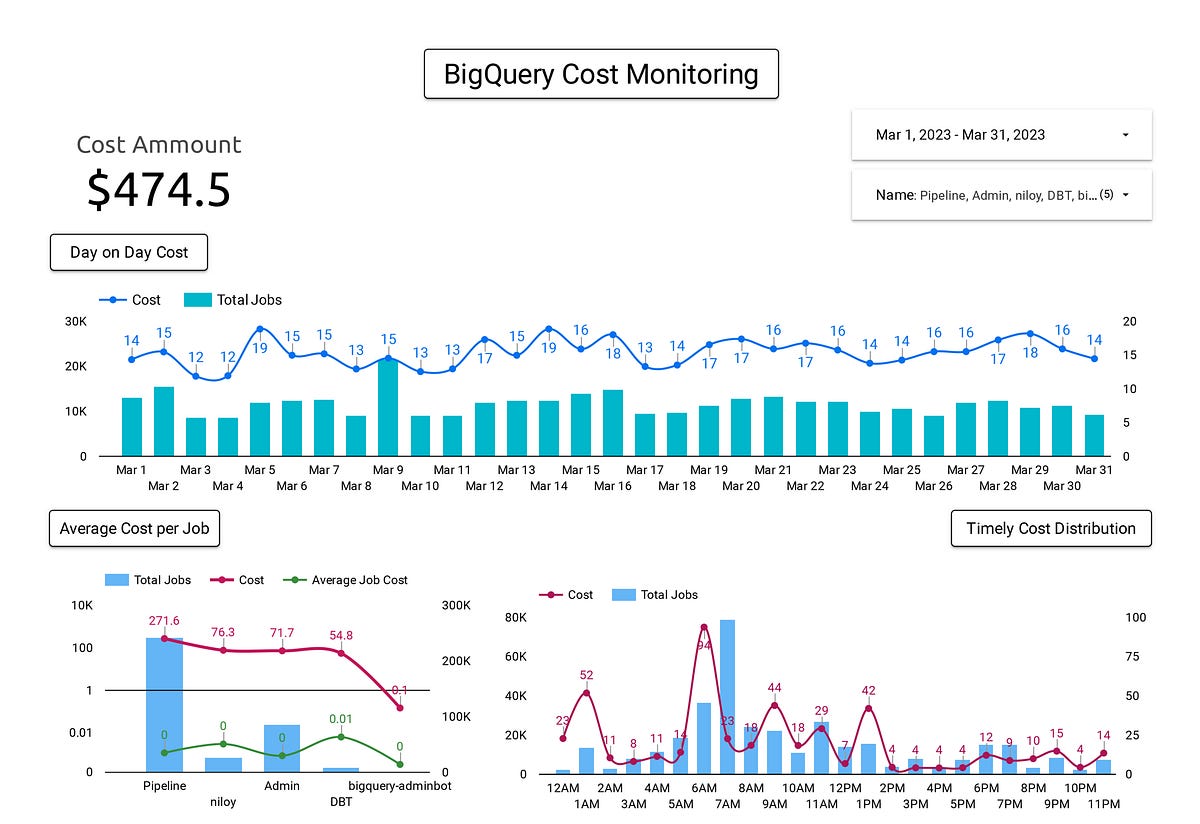
Task: Click the Timely Cost Distribution header
Action: pos(1051,528)
